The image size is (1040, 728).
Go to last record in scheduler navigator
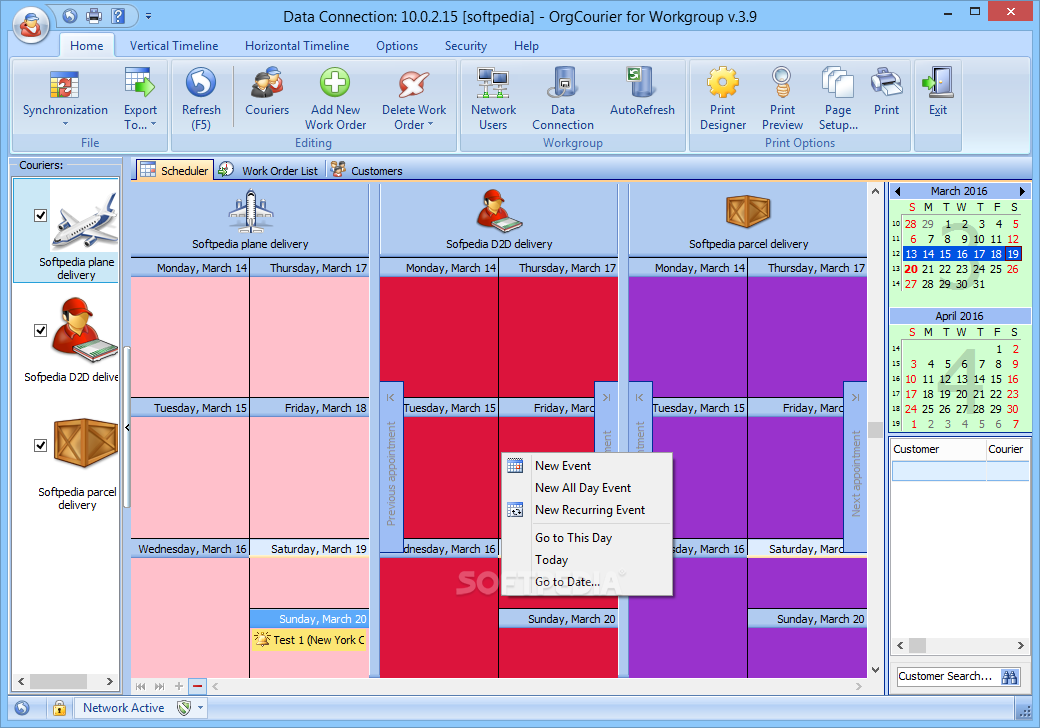(x=159, y=686)
